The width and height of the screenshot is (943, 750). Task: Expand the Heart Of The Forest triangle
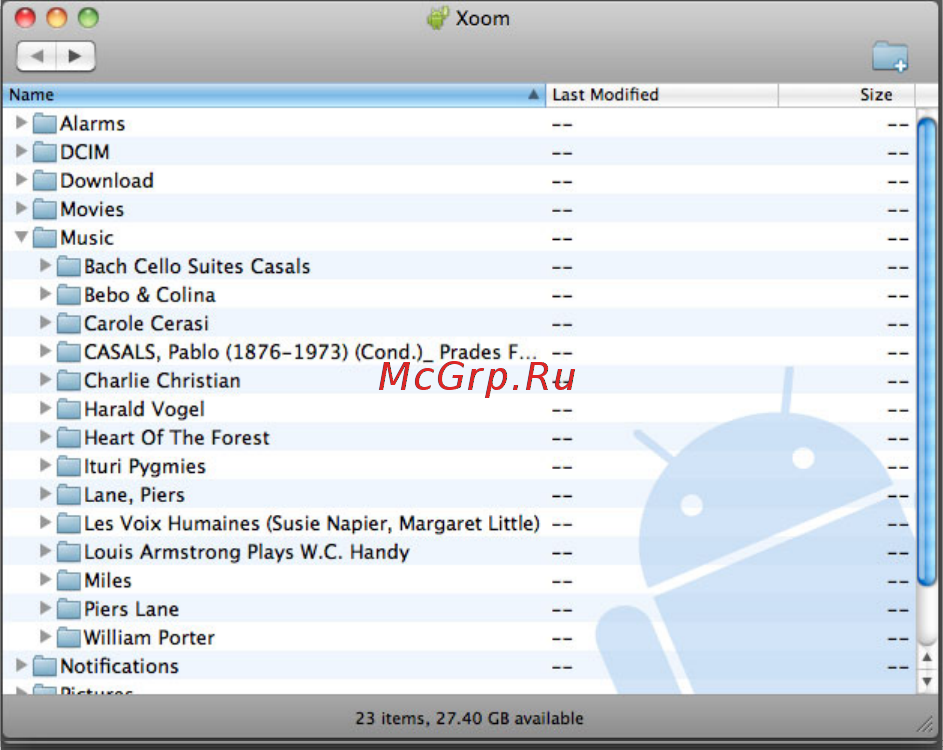coord(45,436)
